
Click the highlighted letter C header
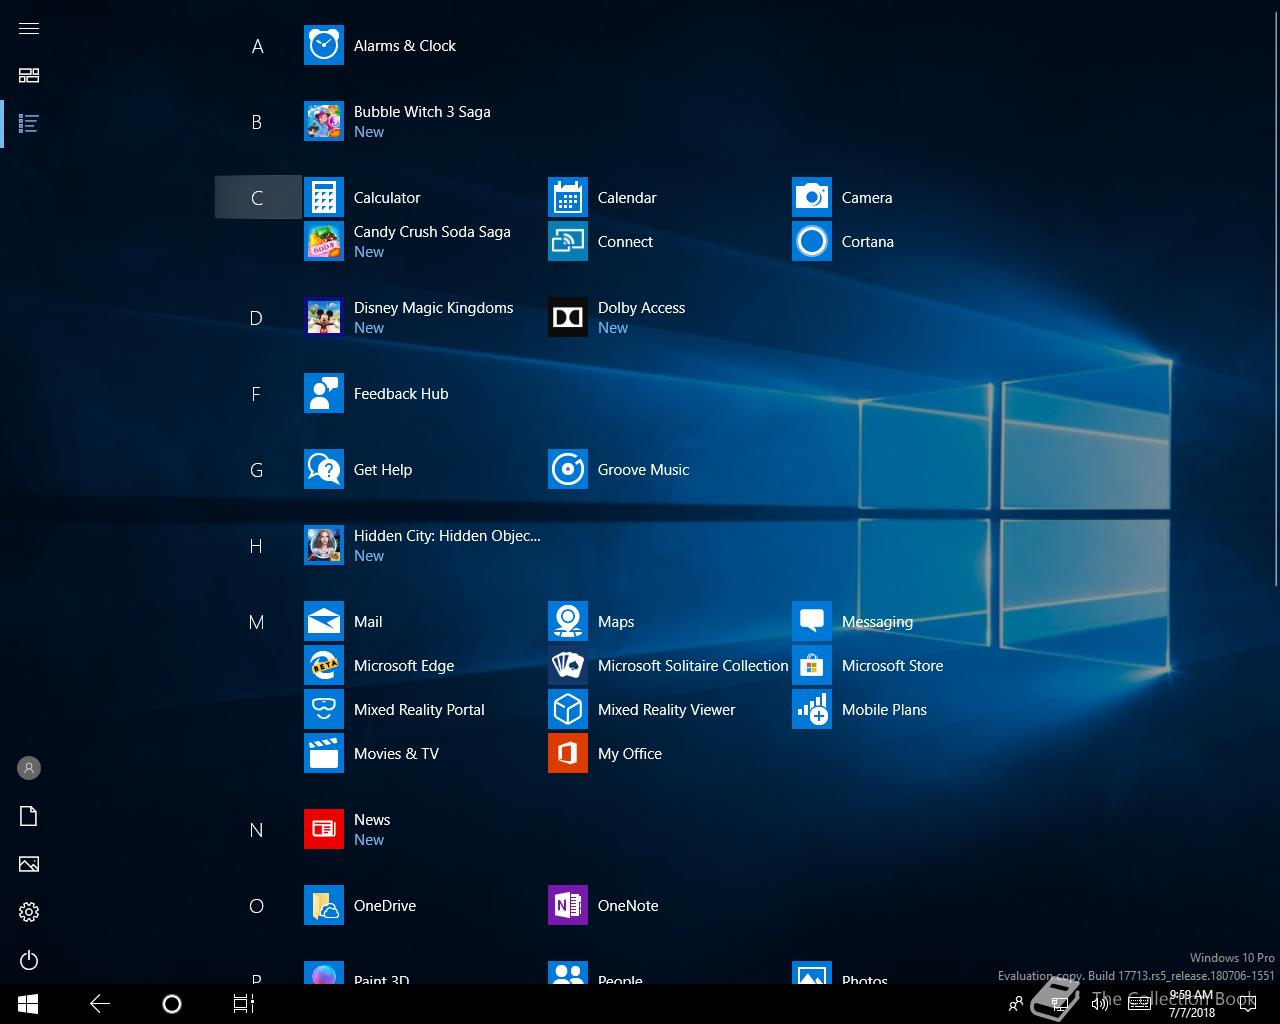[x=257, y=198]
